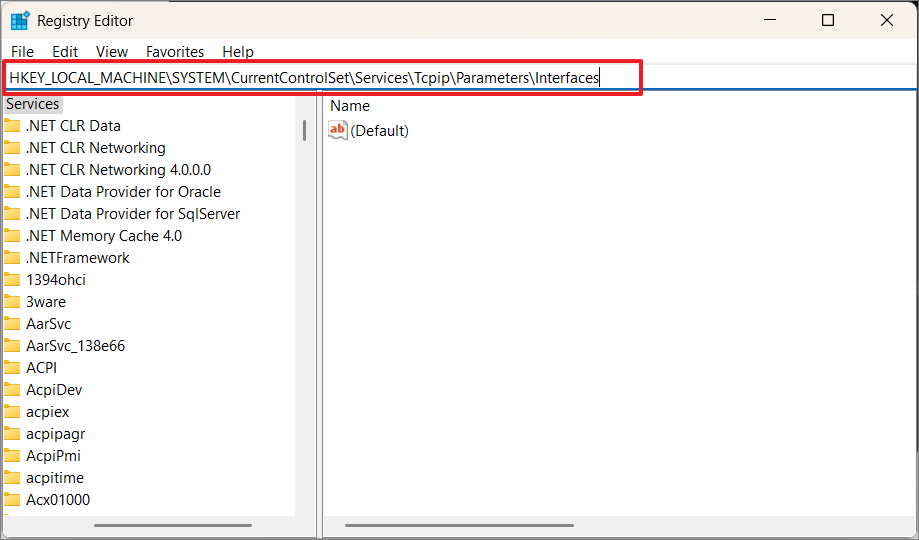Viewport: 919px width, 540px height.
Task: Select the AcpiPmi key label
Action: pos(53,456)
